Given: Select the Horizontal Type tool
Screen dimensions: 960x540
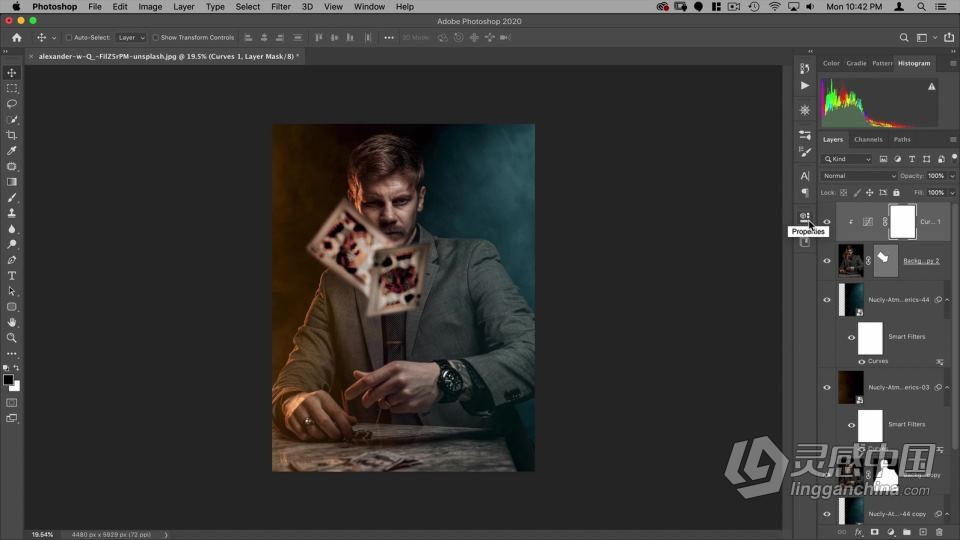Looking at the screenshot, I should (12, 275).
